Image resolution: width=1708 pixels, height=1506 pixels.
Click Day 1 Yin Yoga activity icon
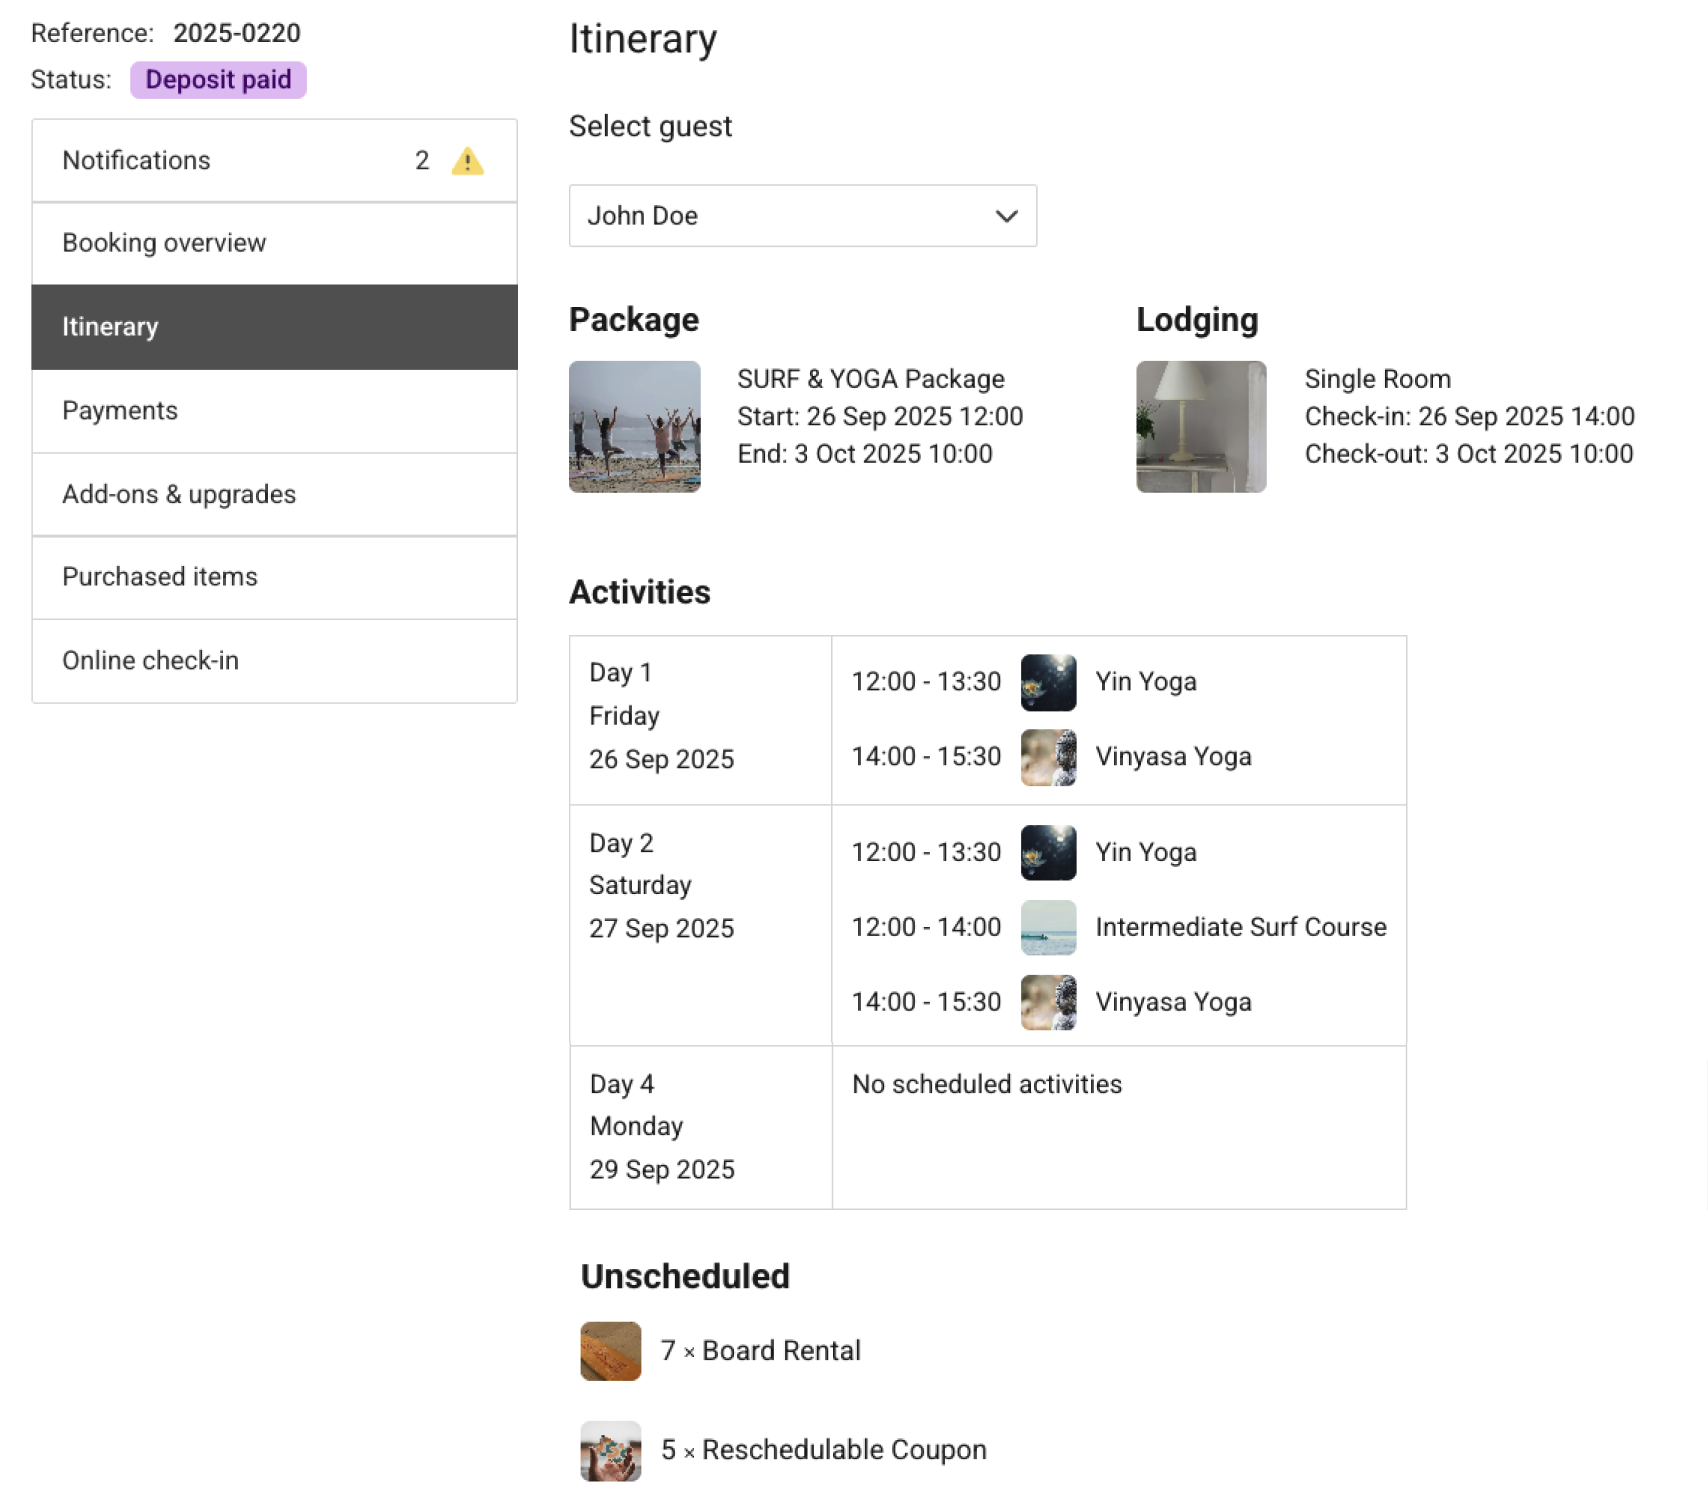1048,682
